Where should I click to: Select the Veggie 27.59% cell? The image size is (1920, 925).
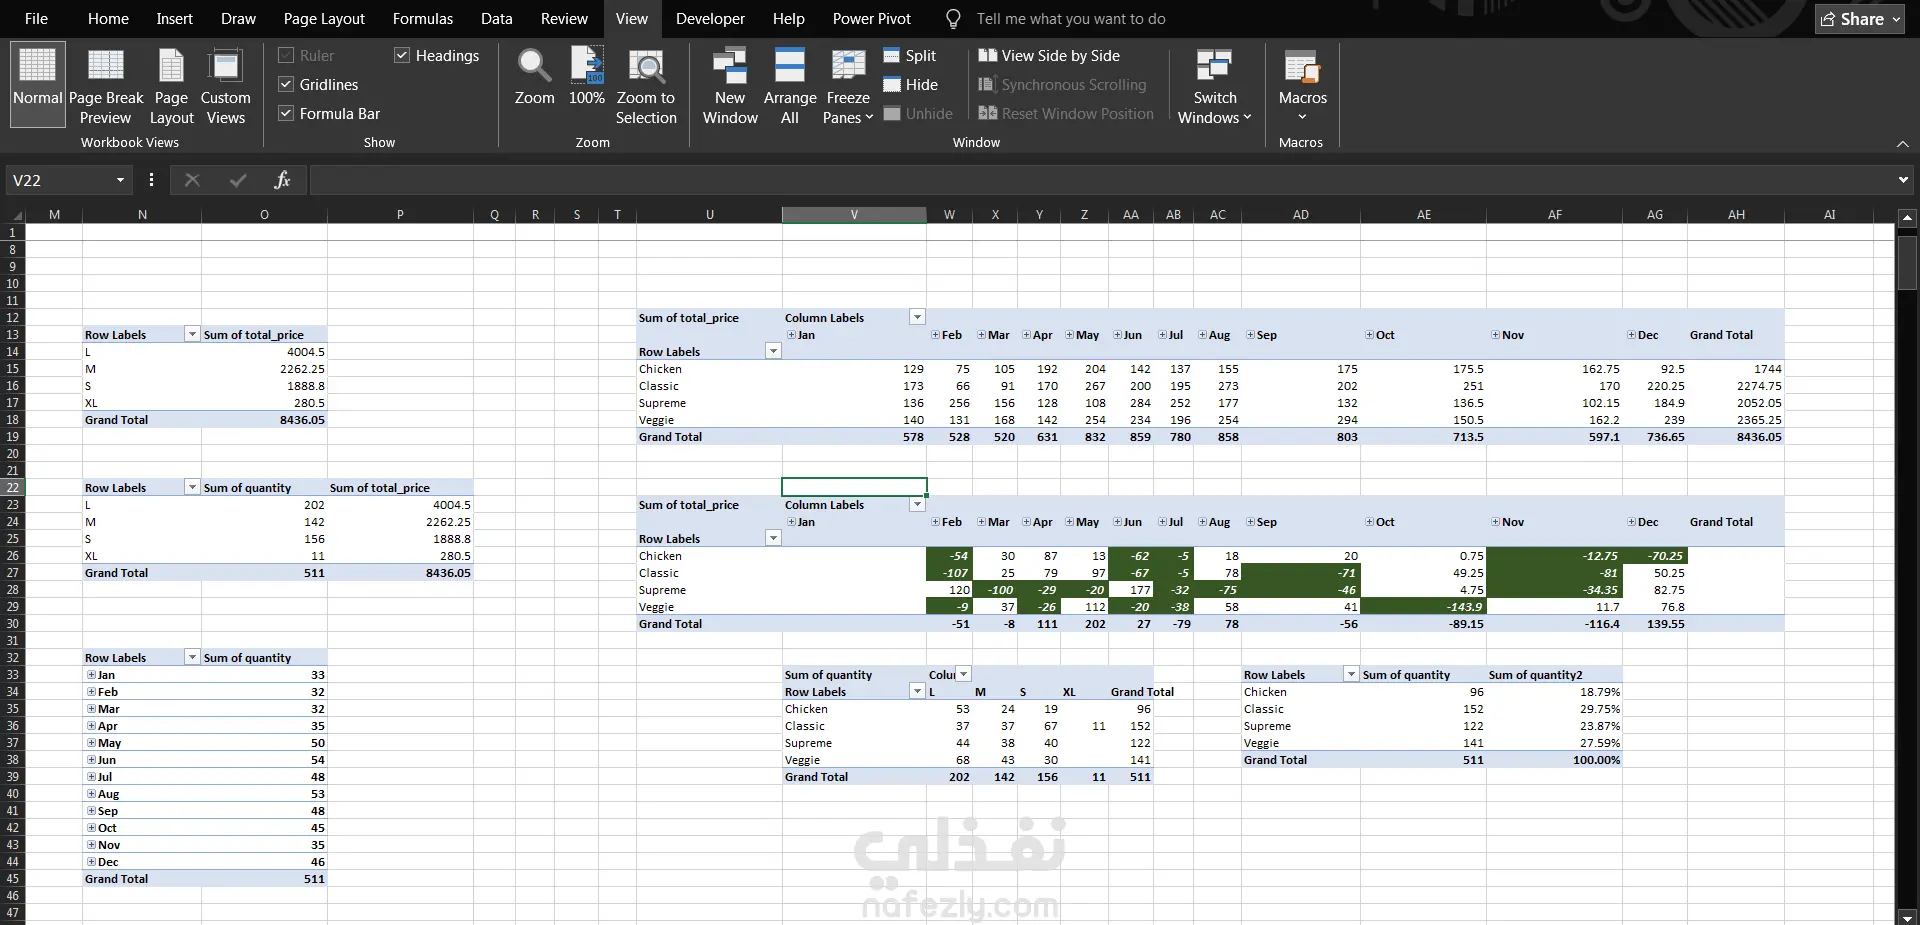[x=1554, y=743]
